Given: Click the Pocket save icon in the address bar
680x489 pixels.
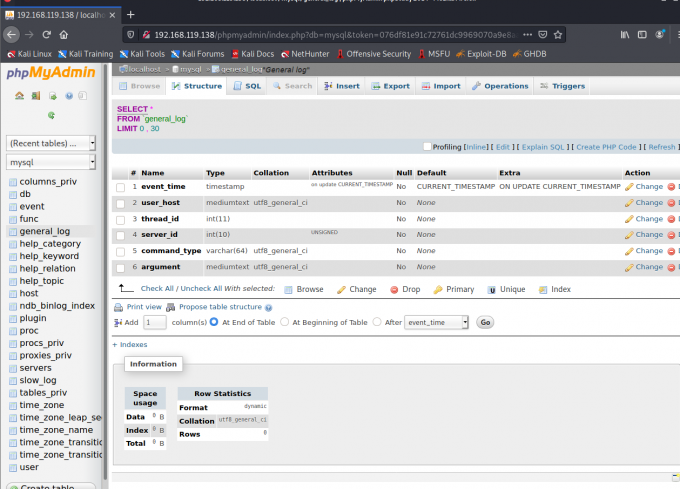Looking at the screenshot, I should (542, 35).
